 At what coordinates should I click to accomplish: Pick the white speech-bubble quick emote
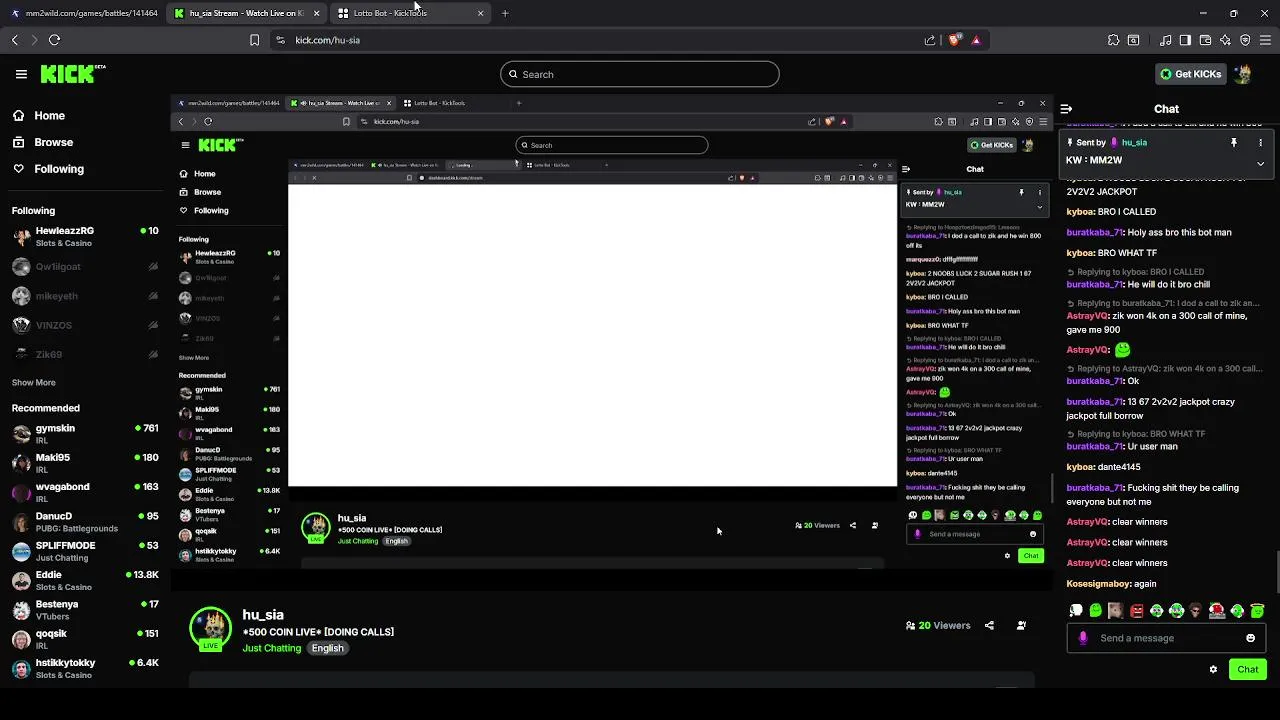(1076, 610)
